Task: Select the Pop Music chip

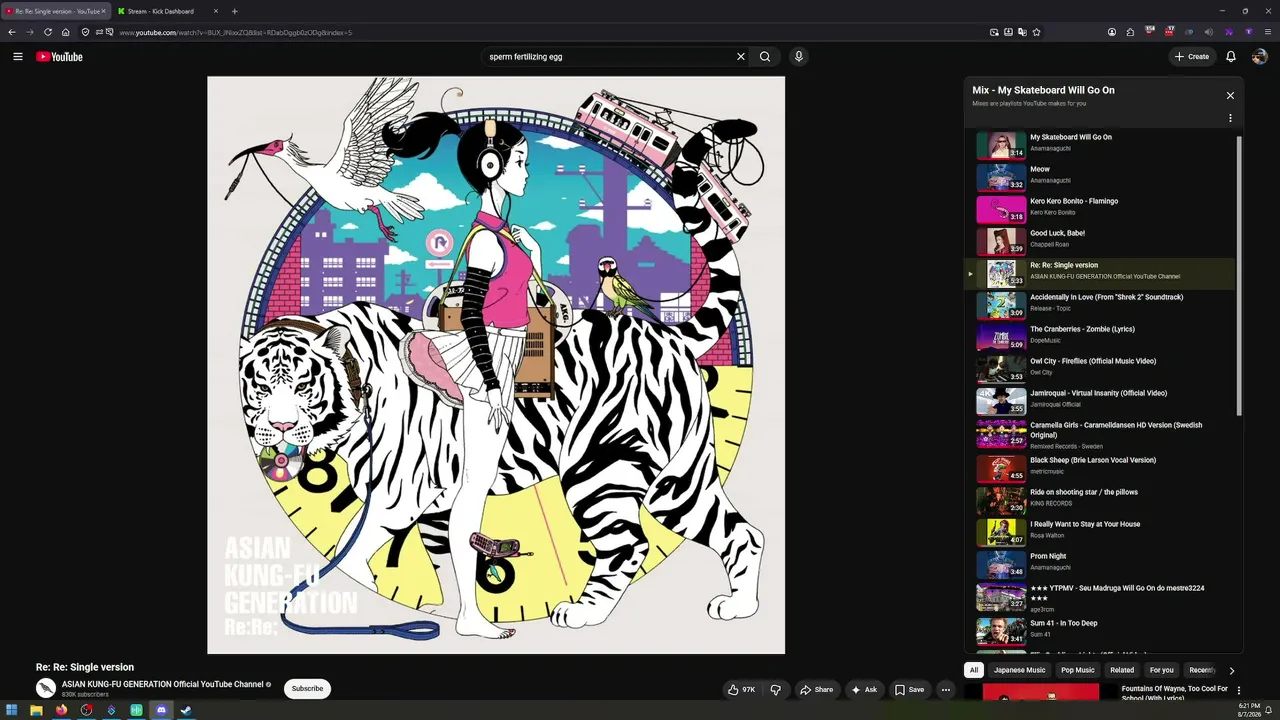Action: (x=1078, y=670)
